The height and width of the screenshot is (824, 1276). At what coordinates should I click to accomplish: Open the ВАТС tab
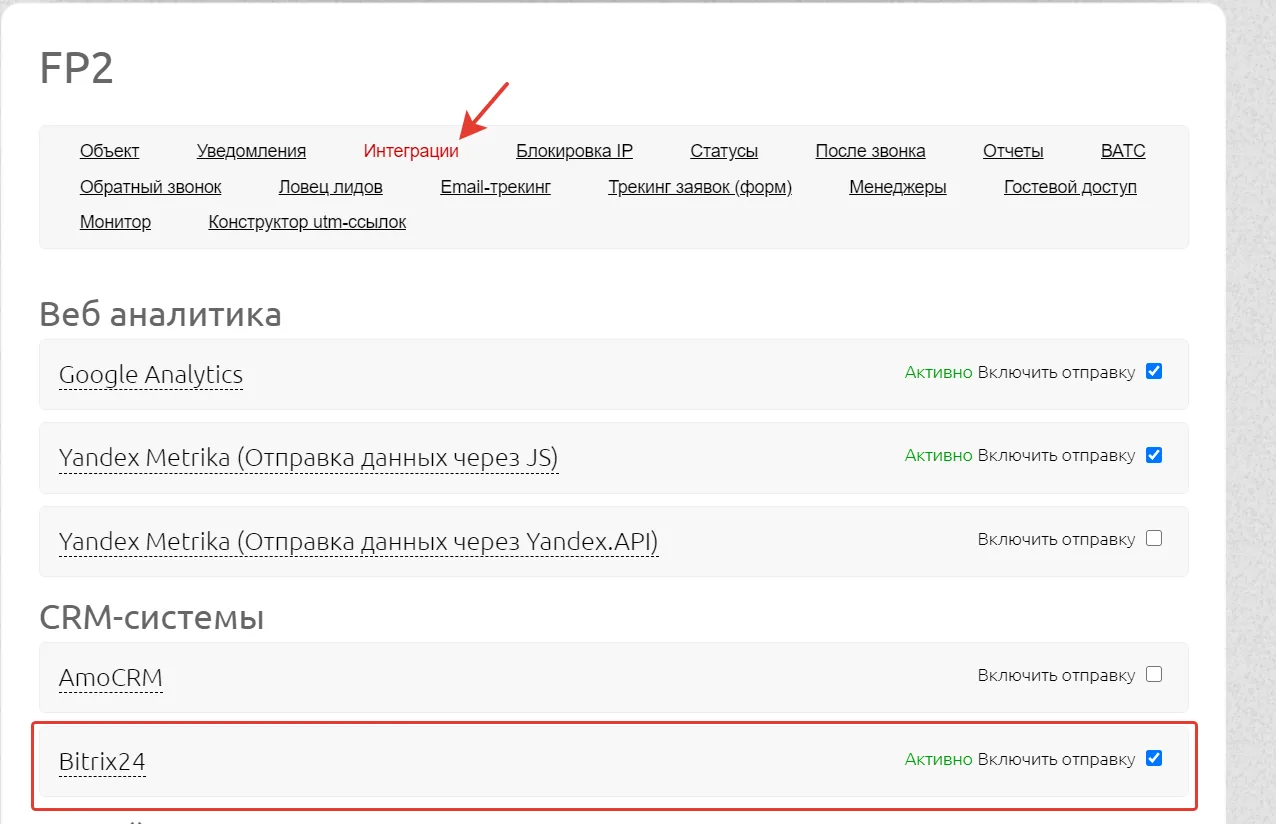[1123, 151]
